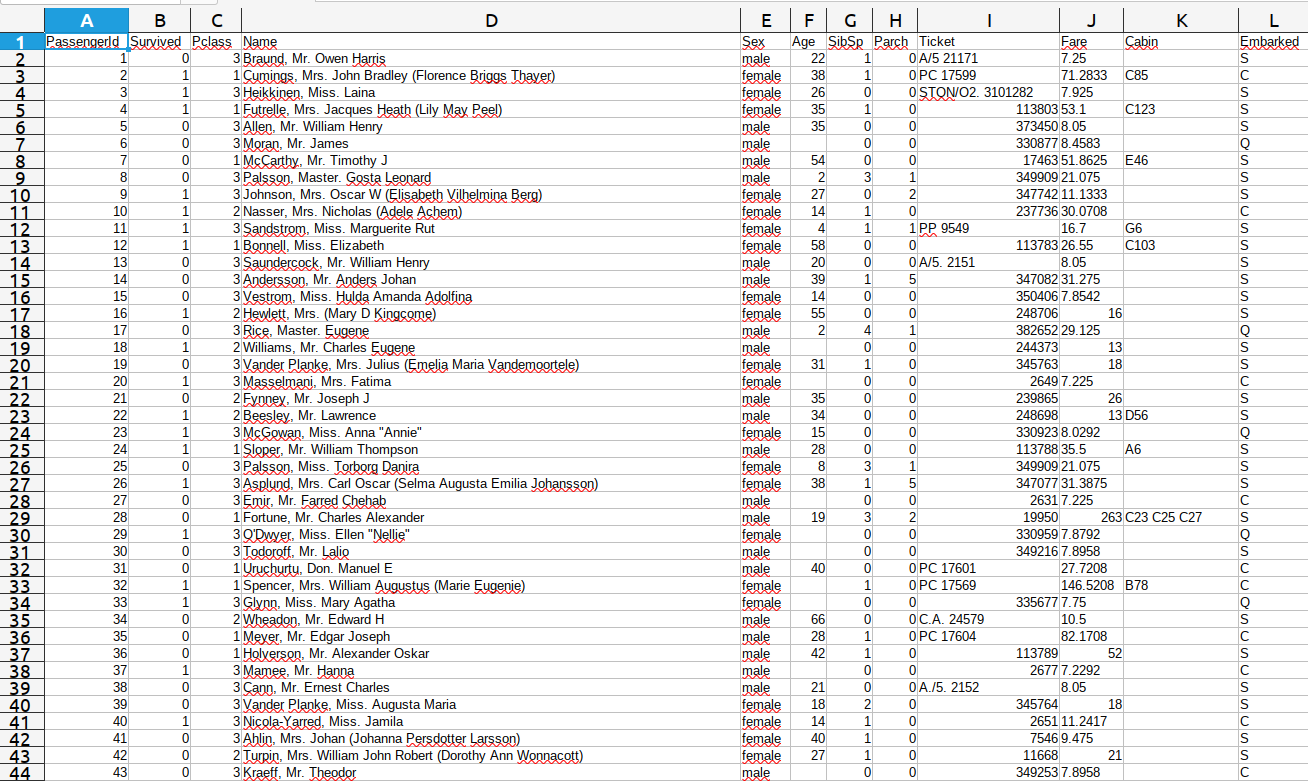Select ticket cell STON/O2. 3101282
The width and height of the screenshot is (1308, 781).
pos(988,93)
